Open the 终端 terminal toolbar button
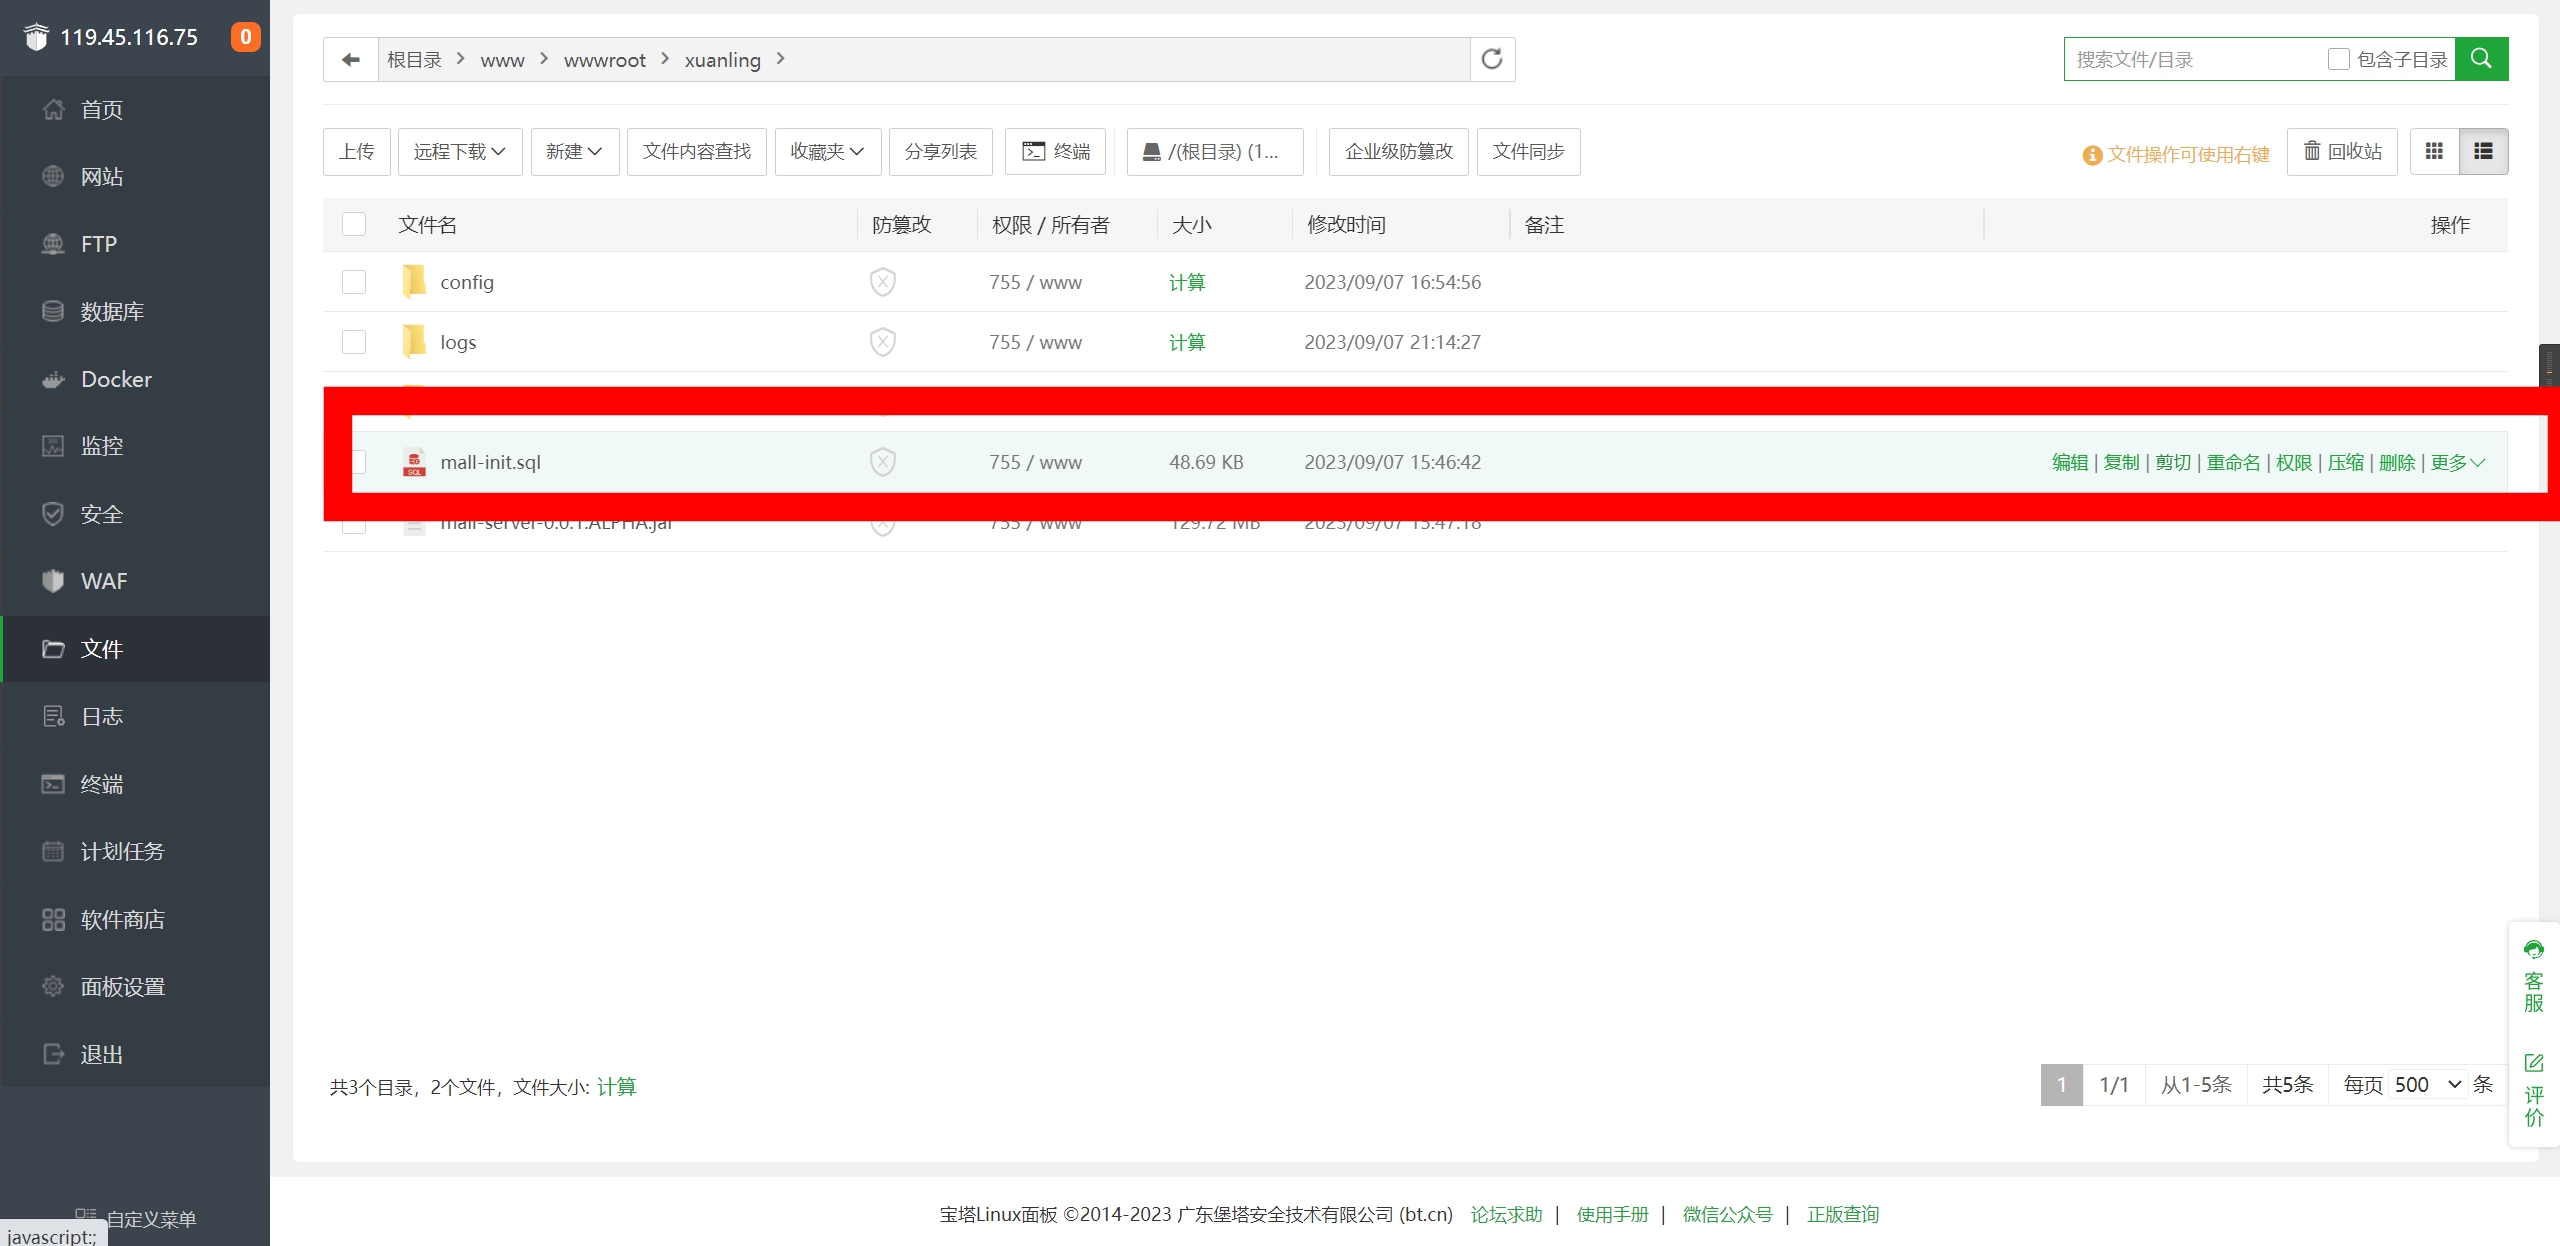 pyautogui.click(x=1055, y=152)
